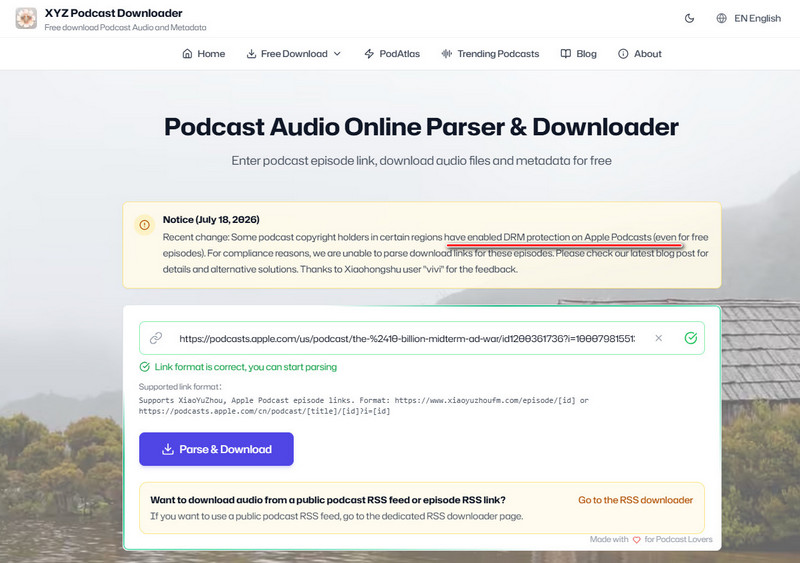Follow the Go to the RSS downloader link
The height and width of the screenshot is (563, 800).
[635, 500]
